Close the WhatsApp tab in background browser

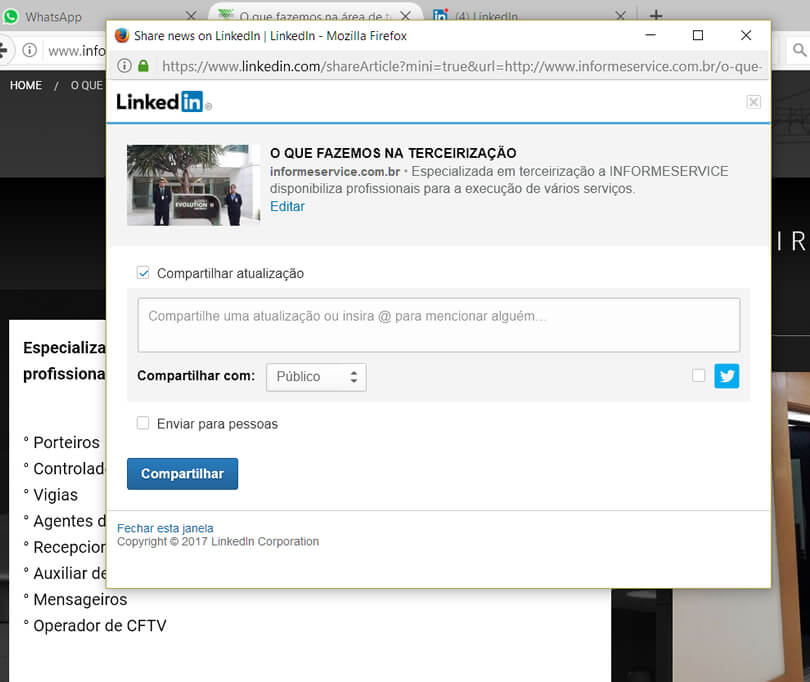[x=191, y=16]
